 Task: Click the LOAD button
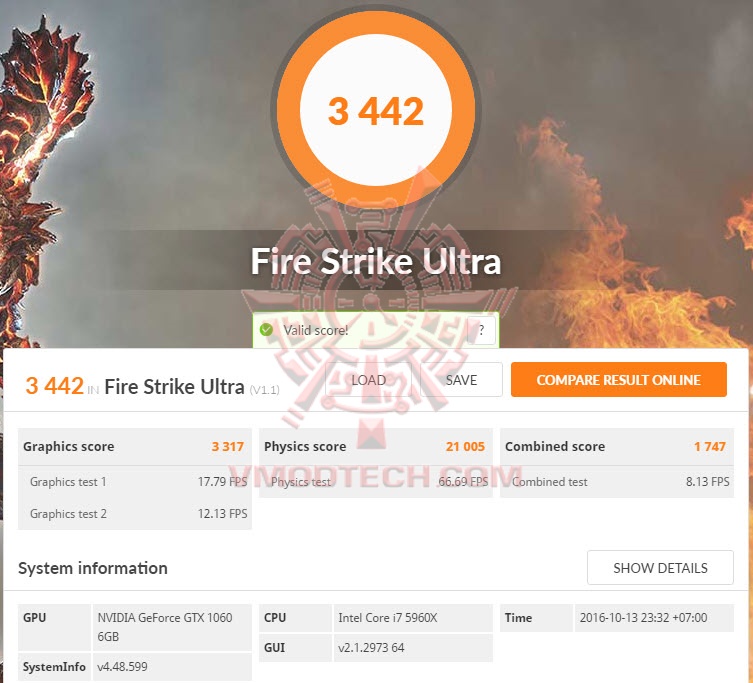pos(368,380)
